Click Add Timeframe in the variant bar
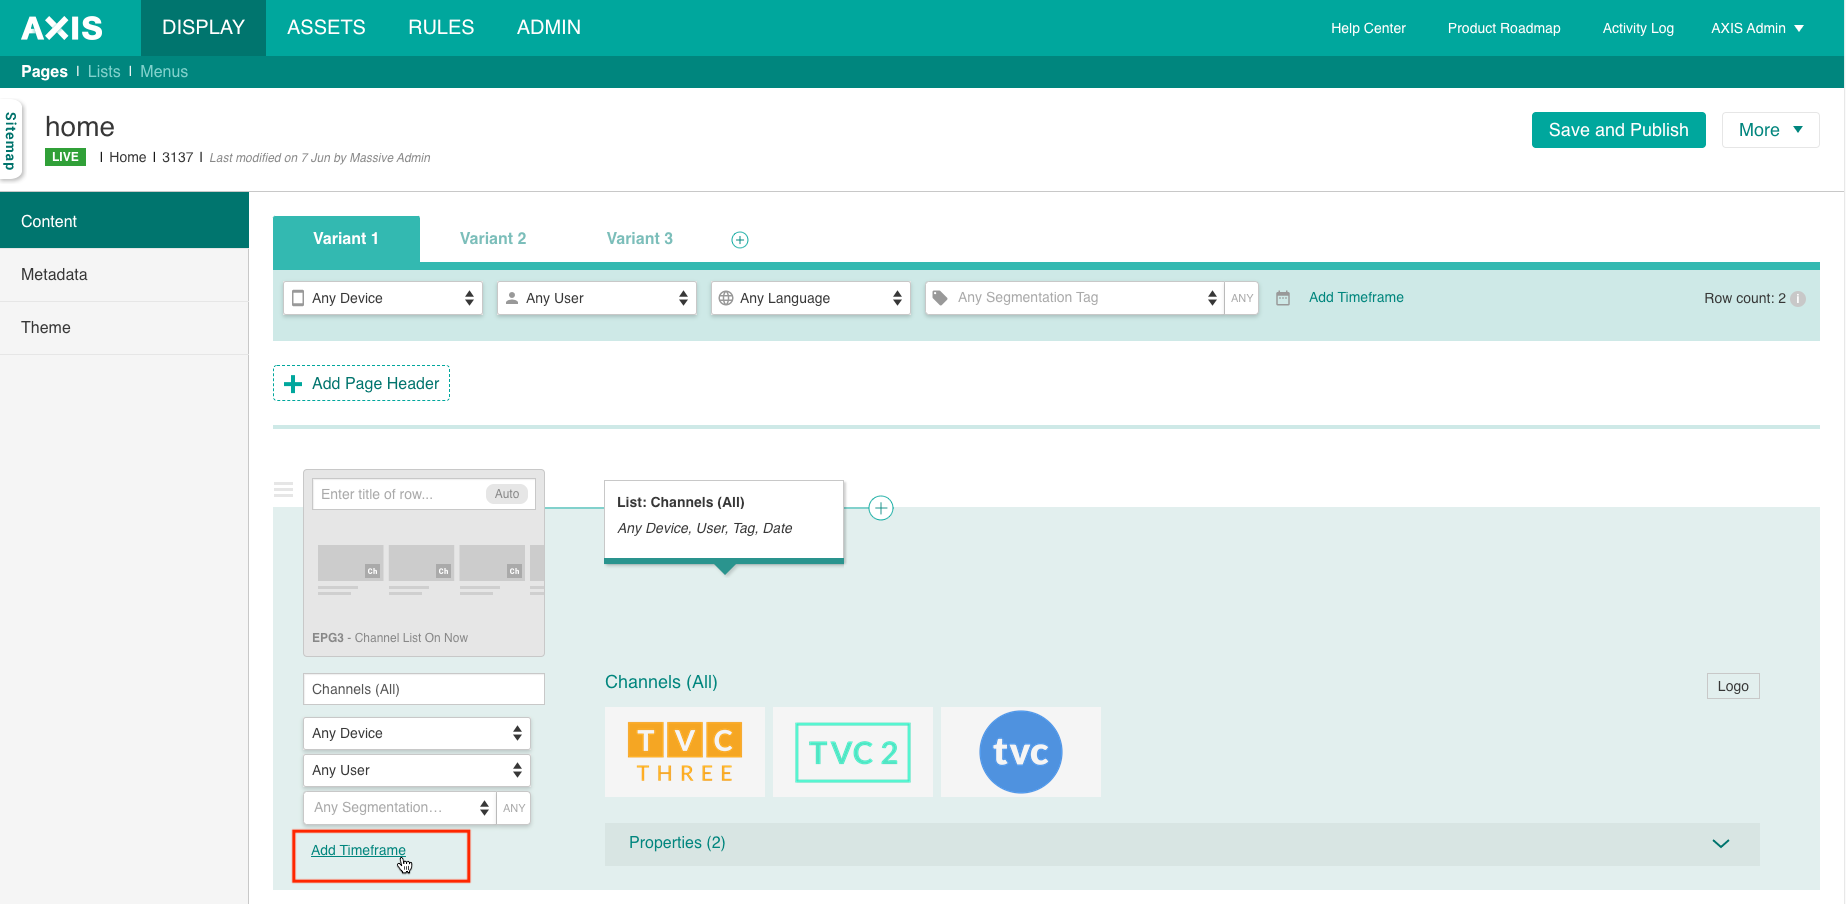Screen dimensions: 1846x904 [x=1356, y=298]
